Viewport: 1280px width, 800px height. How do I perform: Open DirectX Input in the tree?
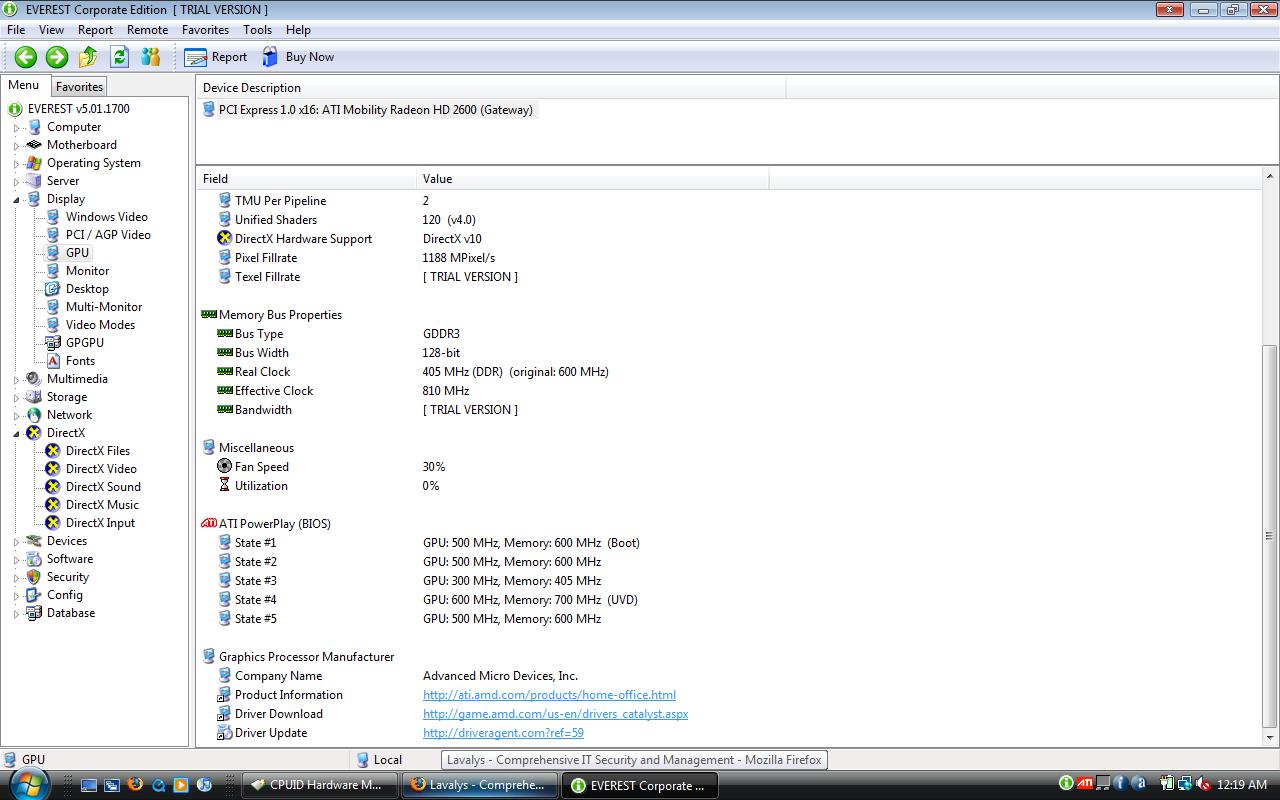coord(100,523)
